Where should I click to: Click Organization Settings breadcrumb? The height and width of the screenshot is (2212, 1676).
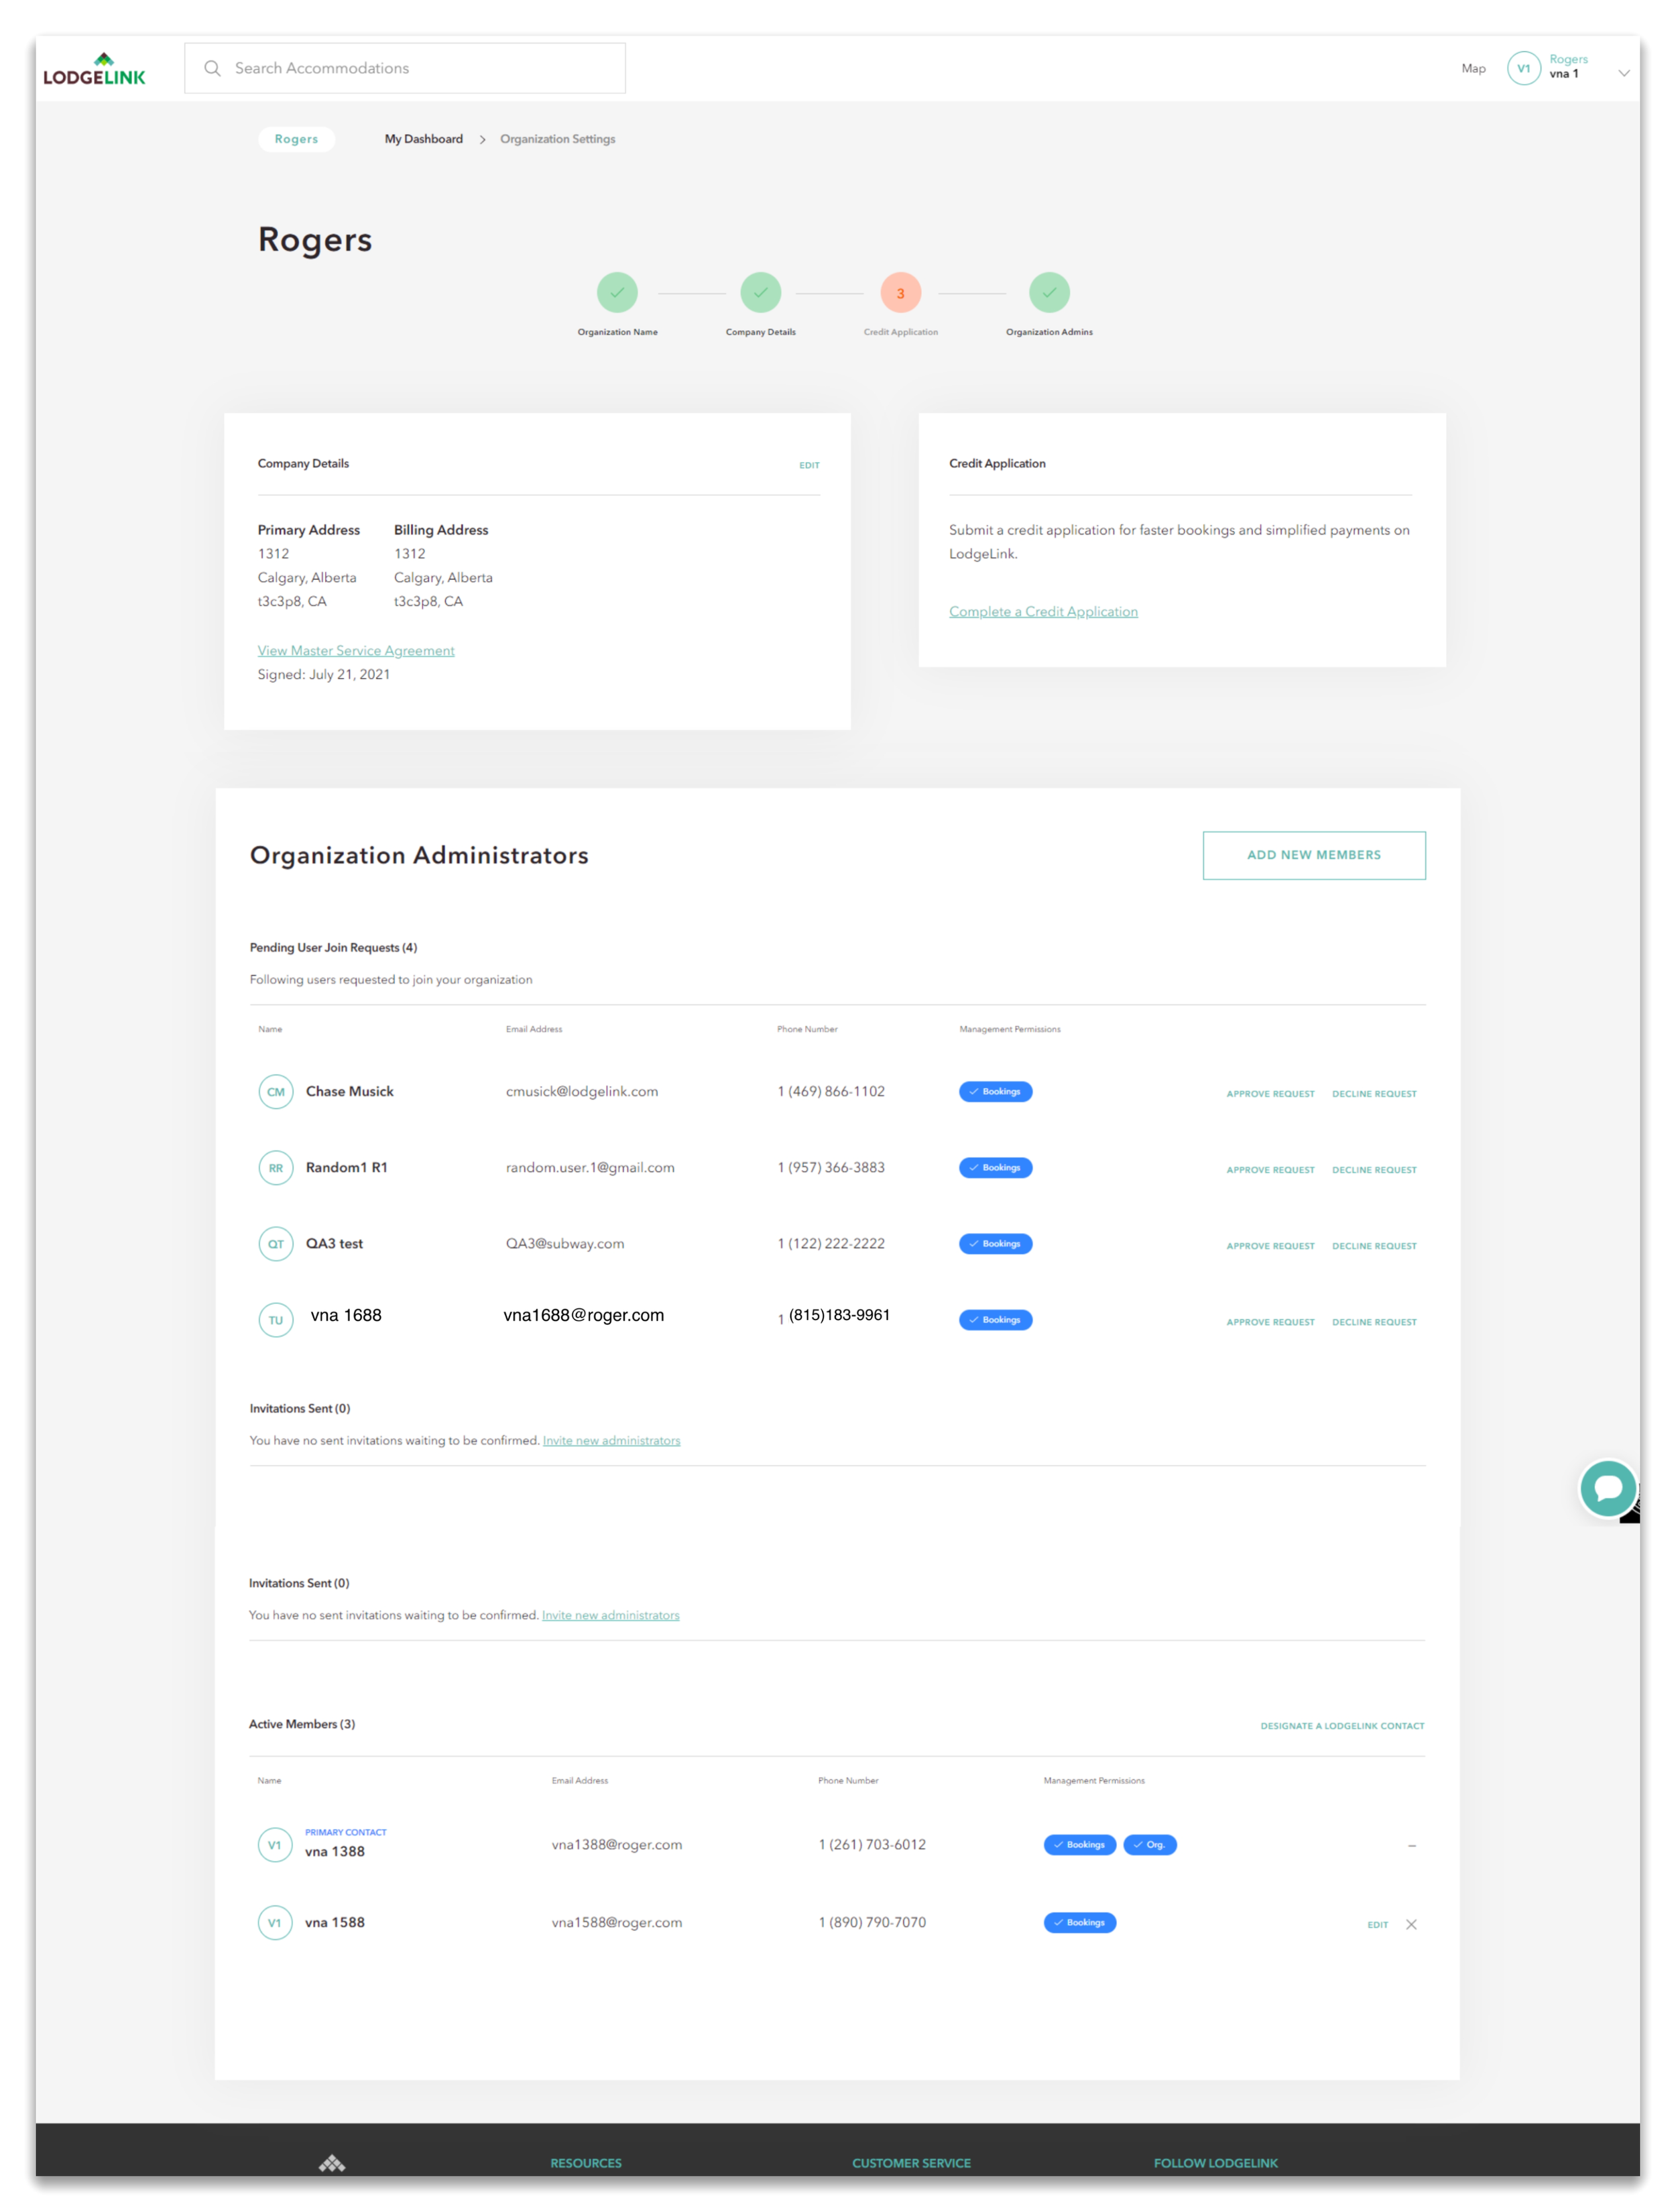(x=558, y=139)
